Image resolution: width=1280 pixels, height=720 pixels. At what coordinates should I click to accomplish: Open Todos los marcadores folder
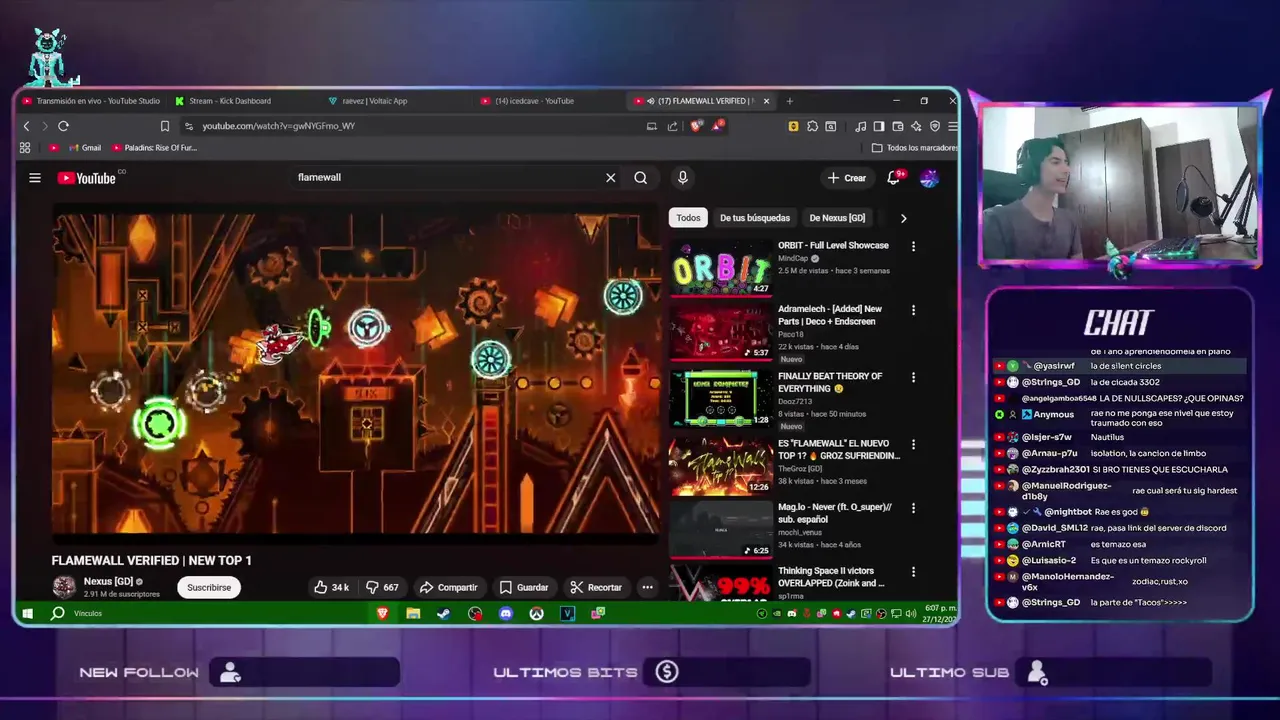tap(914, 148)
